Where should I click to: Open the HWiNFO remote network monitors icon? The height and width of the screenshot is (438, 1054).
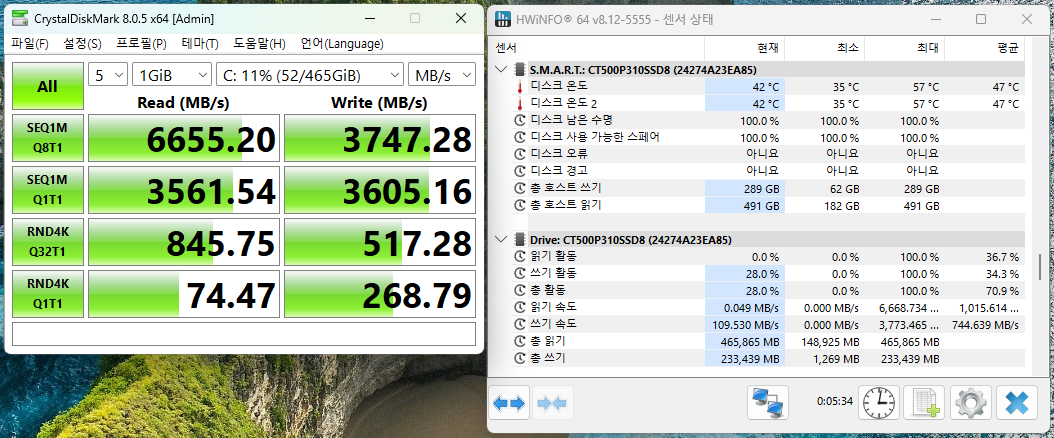[768, 403]
